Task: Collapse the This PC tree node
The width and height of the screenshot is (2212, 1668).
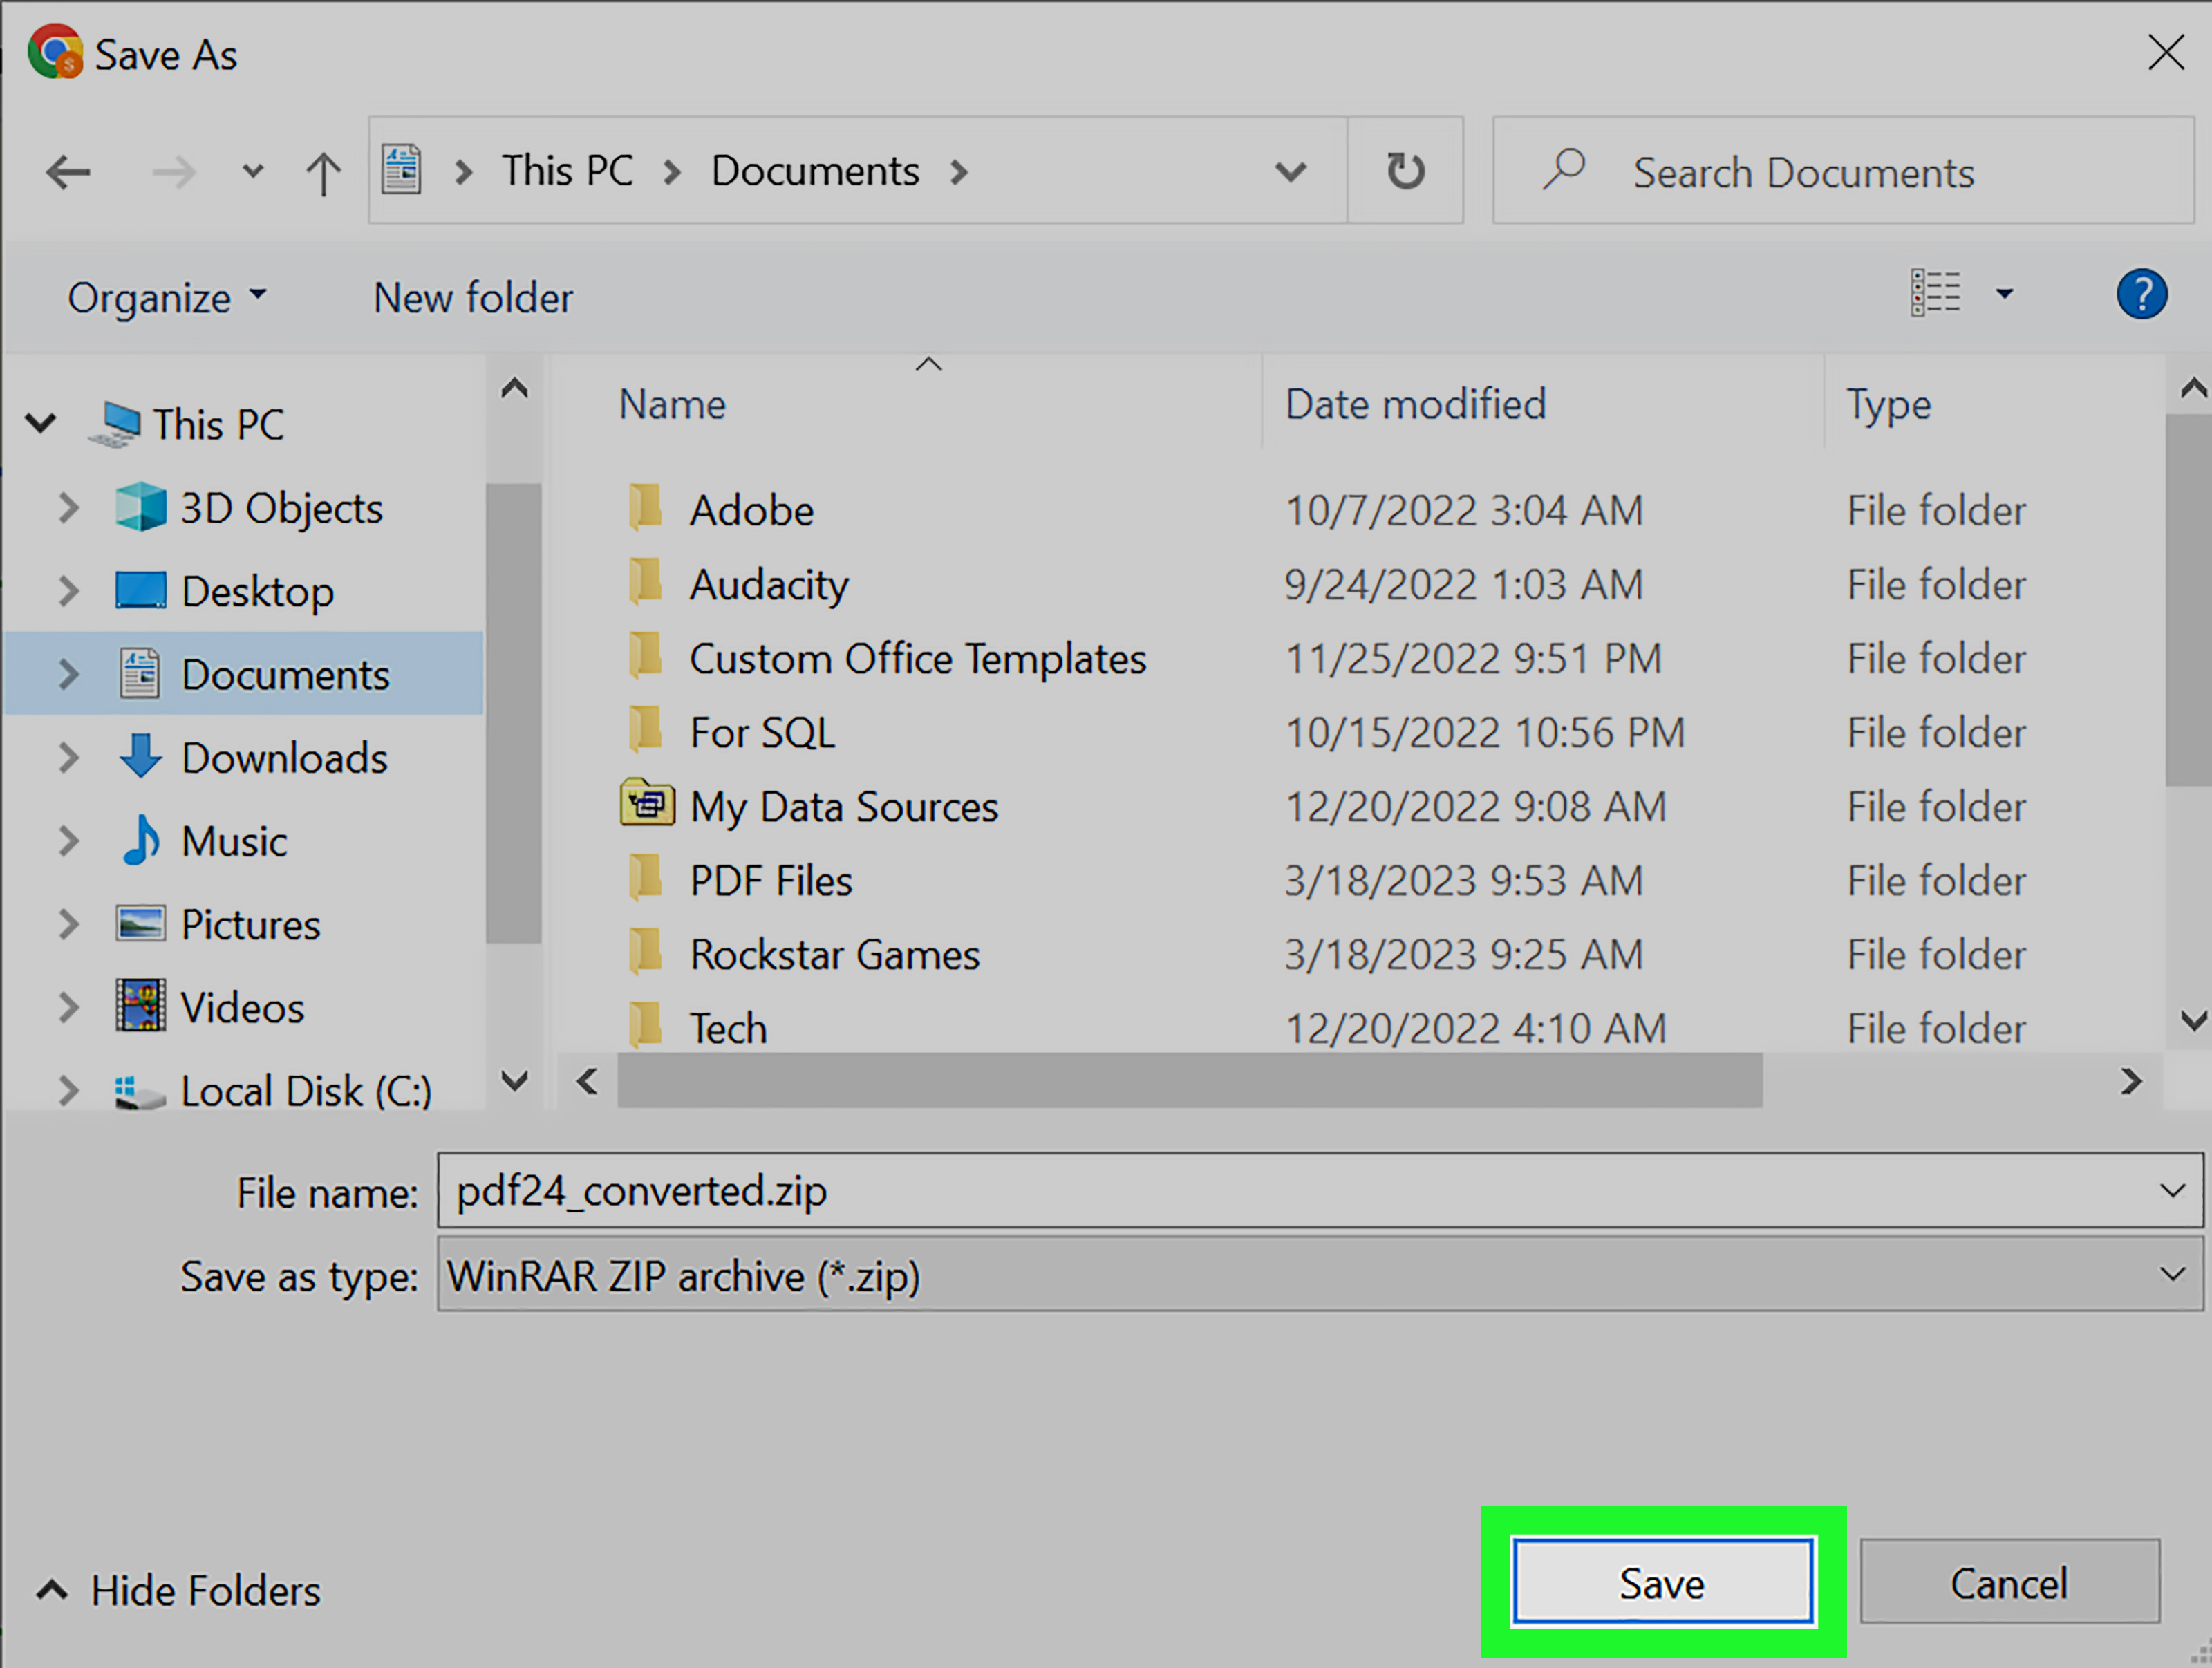Action: [41, 423]
